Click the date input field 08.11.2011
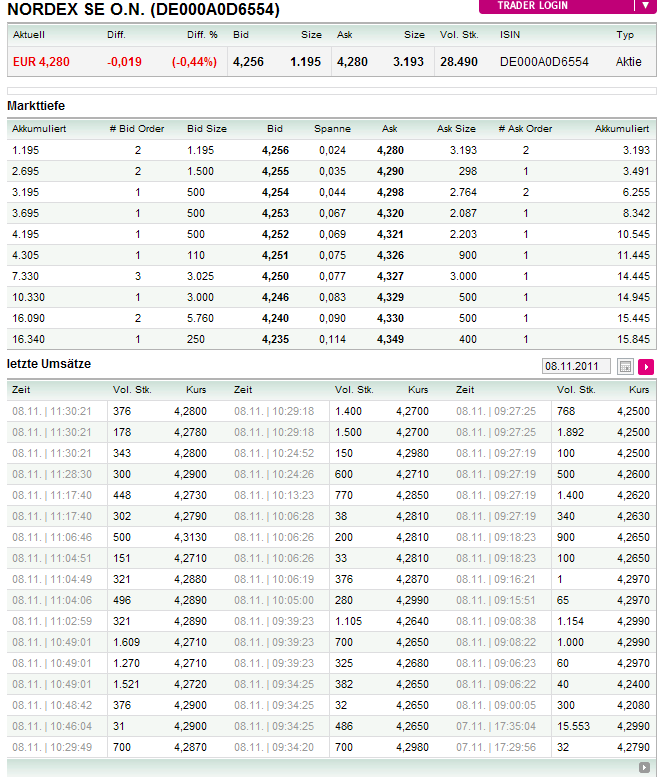663x777 pixels. [x=576, y=366]
